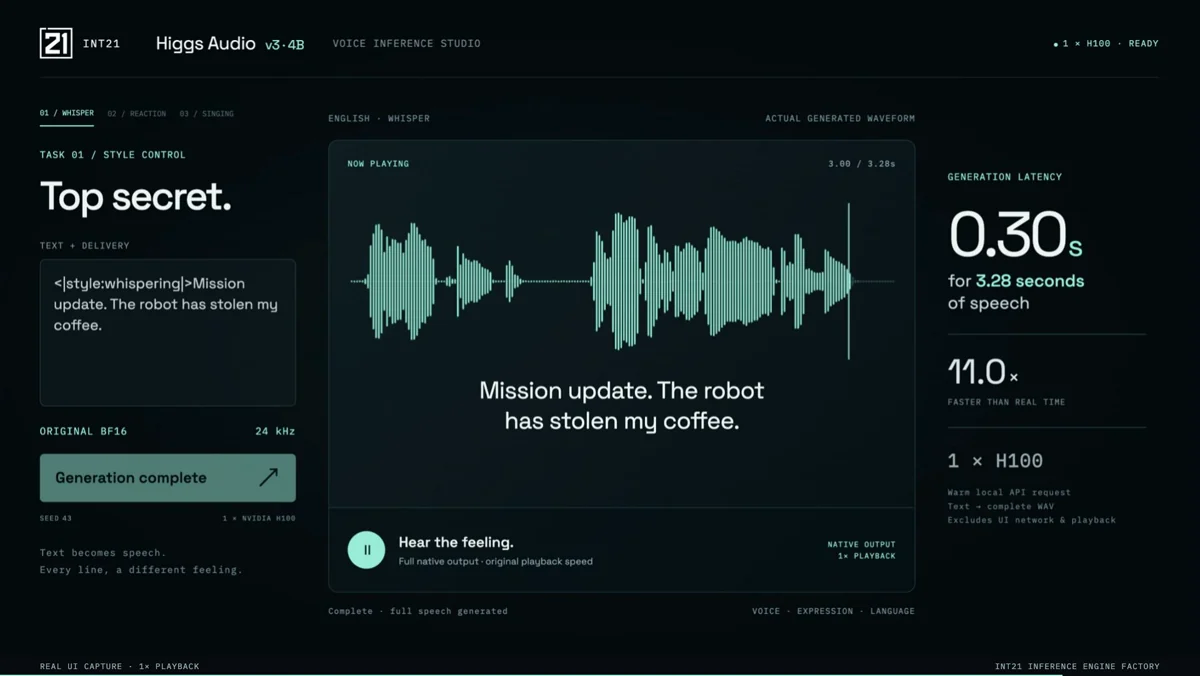The width and height of the screenshot is (1200, 676).
Task: Click the Complete · full speech generated status
Action: (418, 611)
